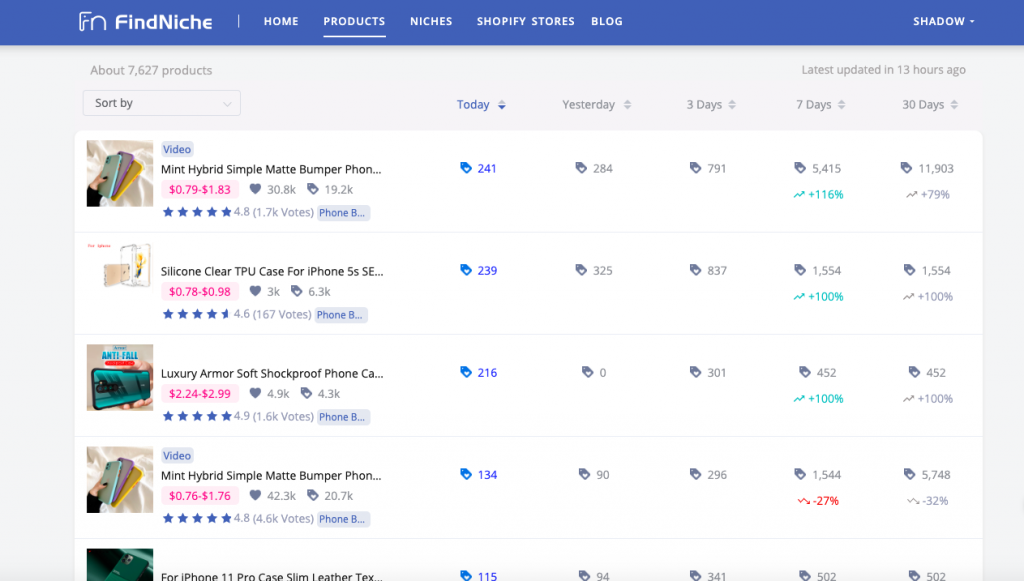Click the 7-day trend arrow beside +116%
The width and height of the screenshot is (1024, 581).
[x=799, y=195]
